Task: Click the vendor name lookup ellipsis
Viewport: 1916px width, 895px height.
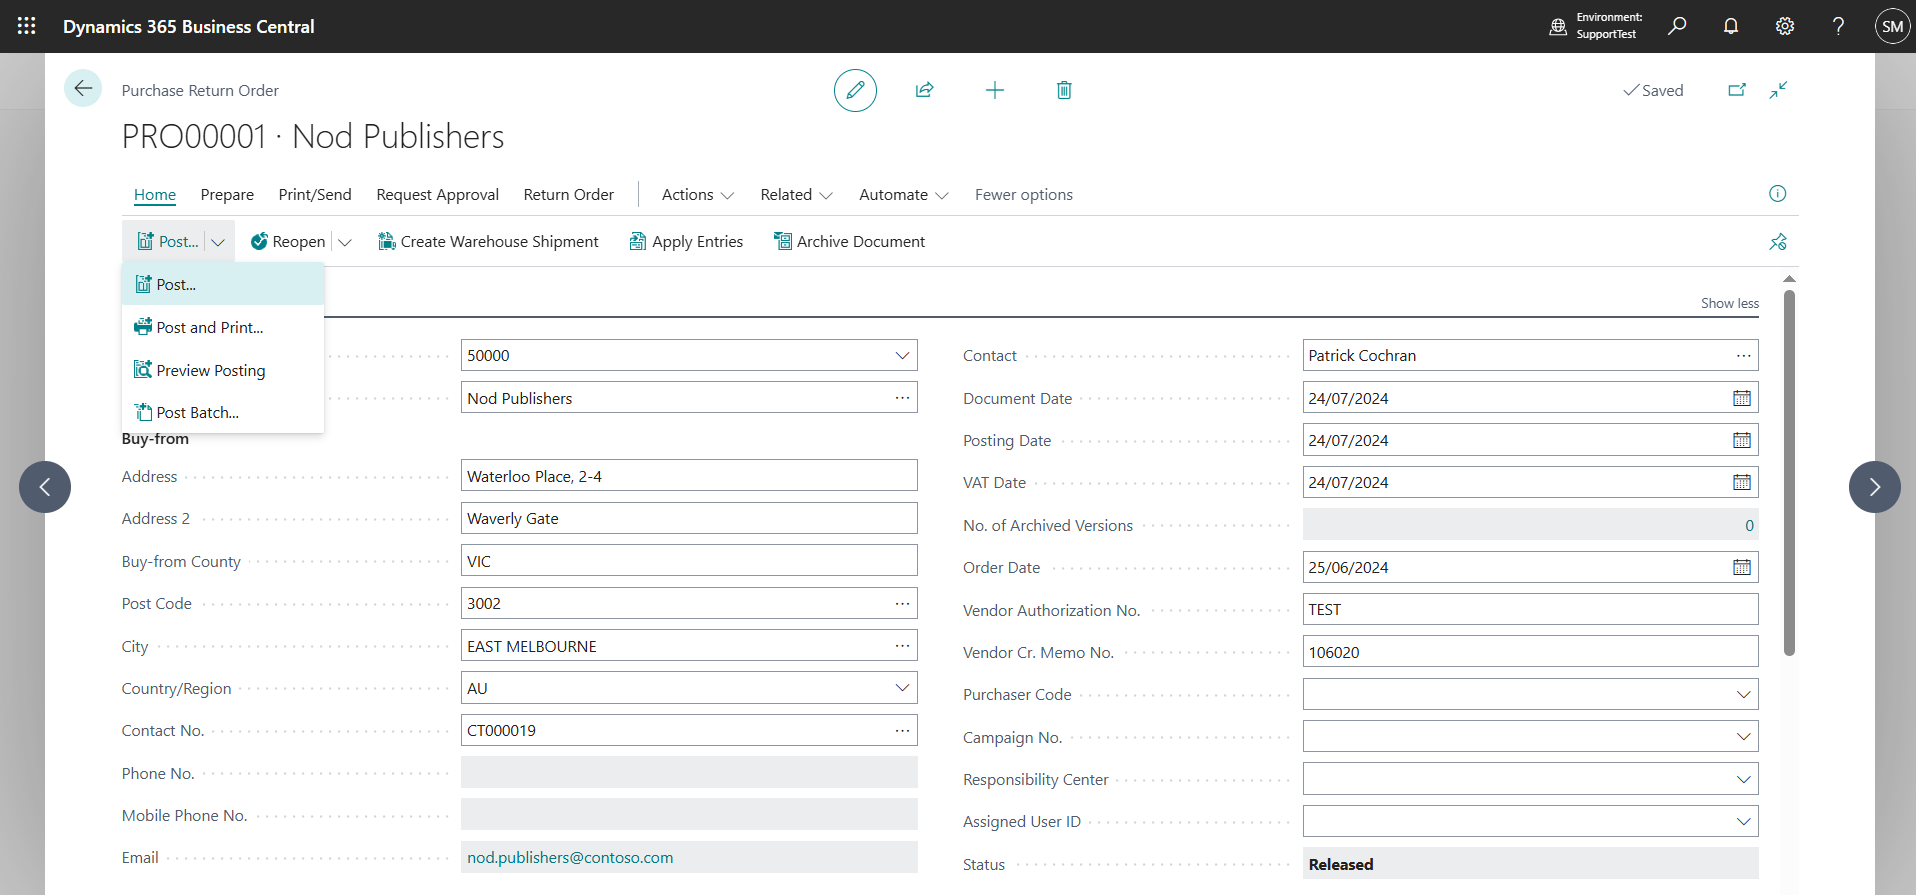Action: coord(902,398)
